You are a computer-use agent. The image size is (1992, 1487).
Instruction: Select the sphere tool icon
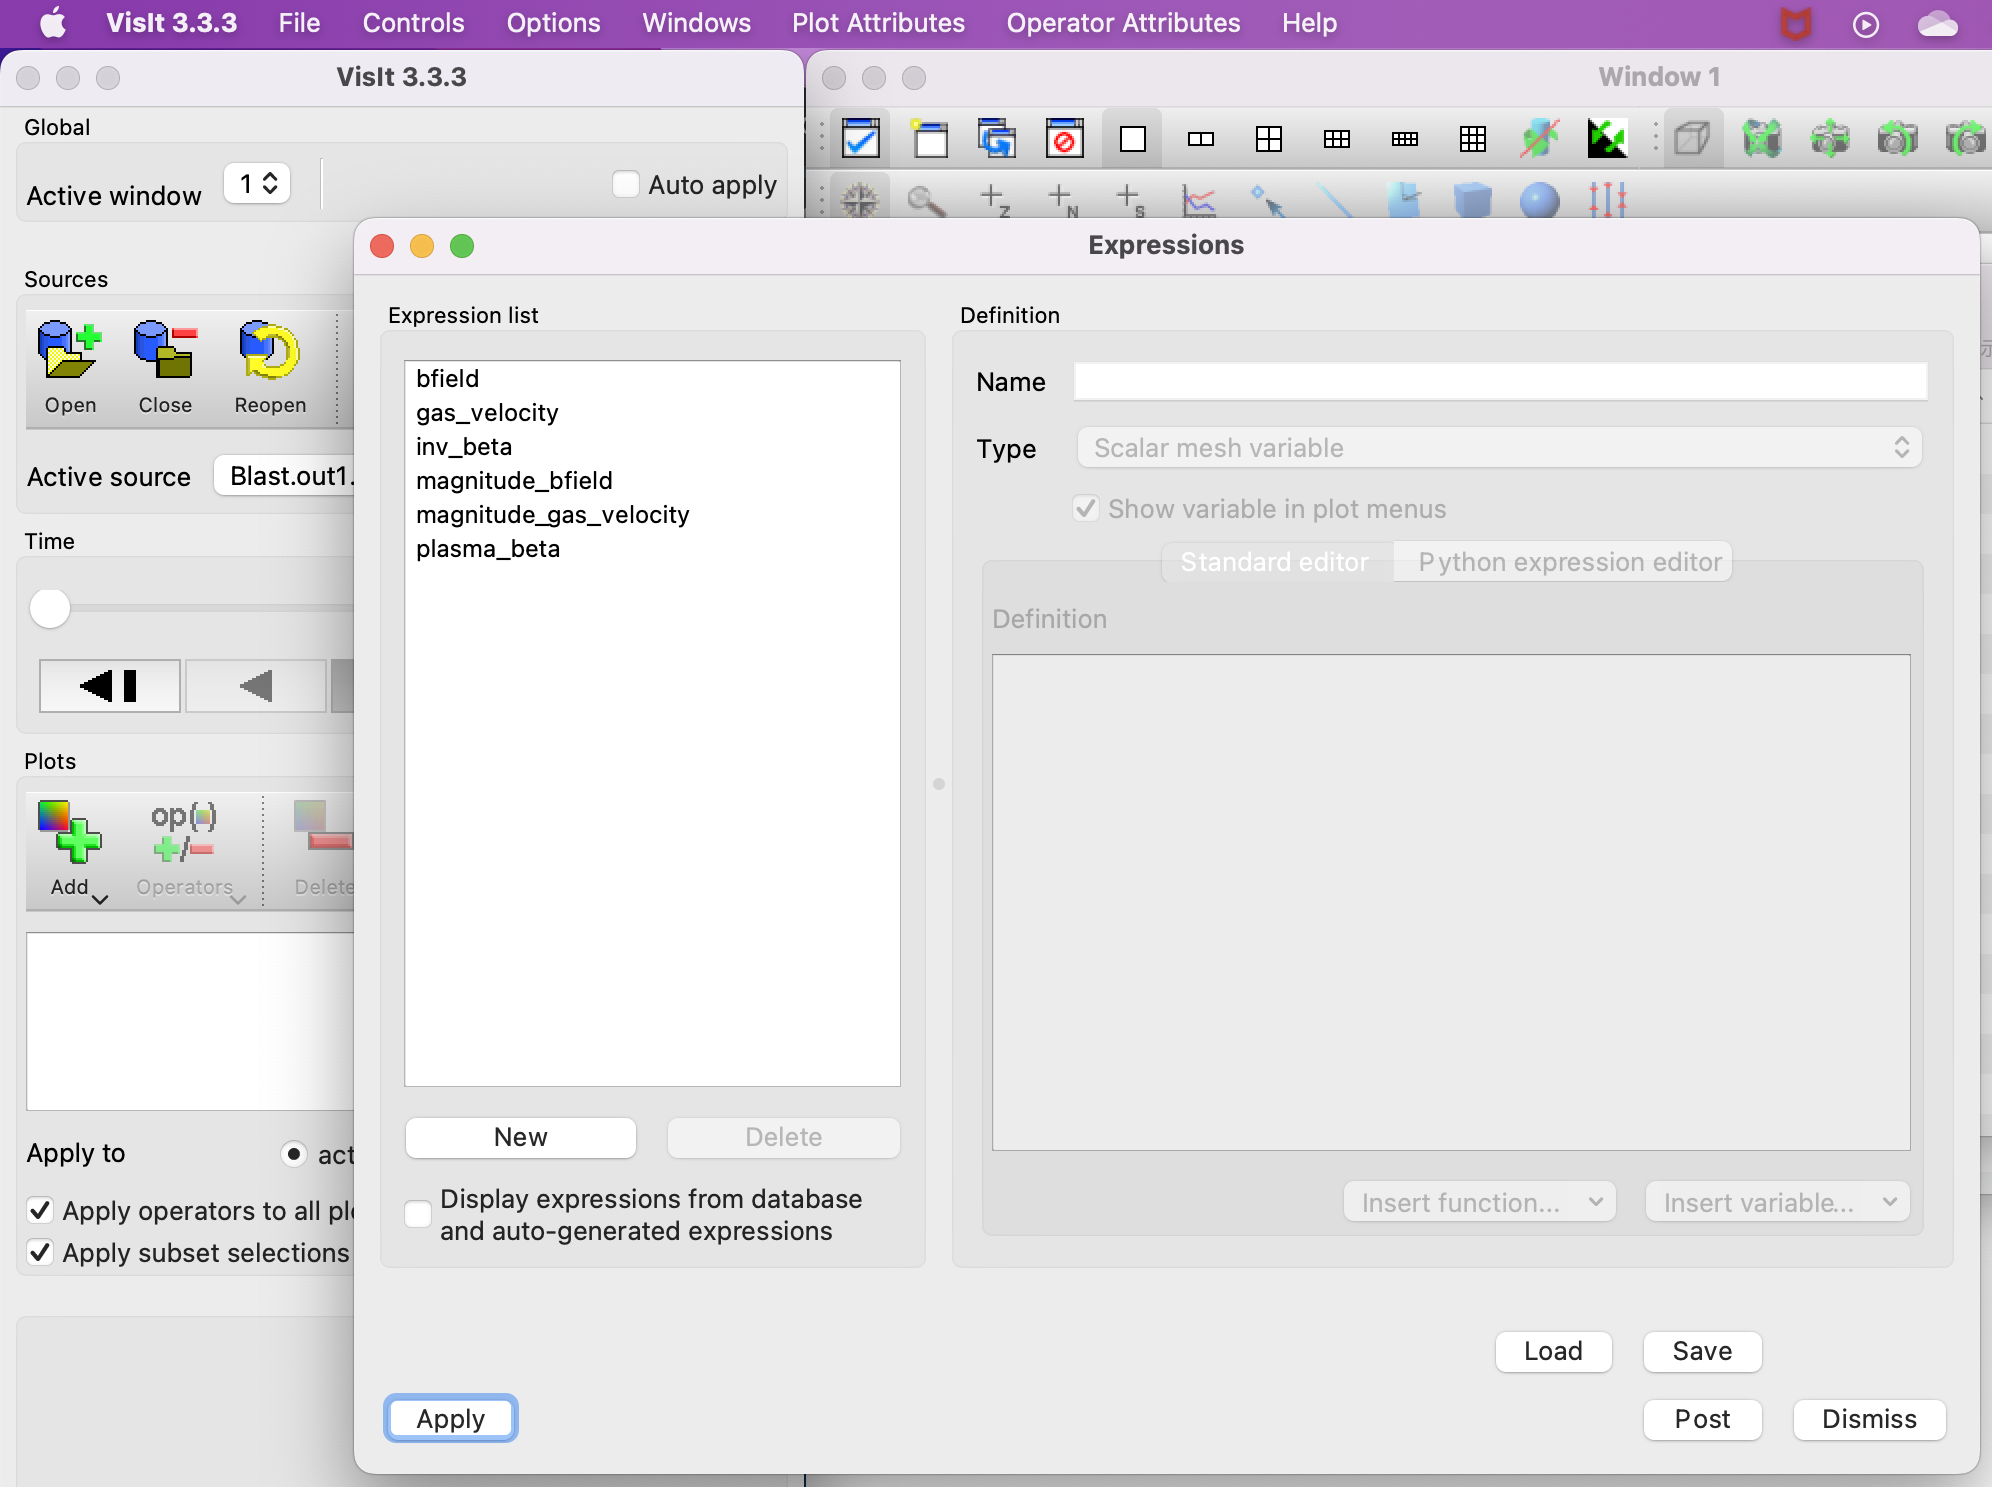(1540, 200)
